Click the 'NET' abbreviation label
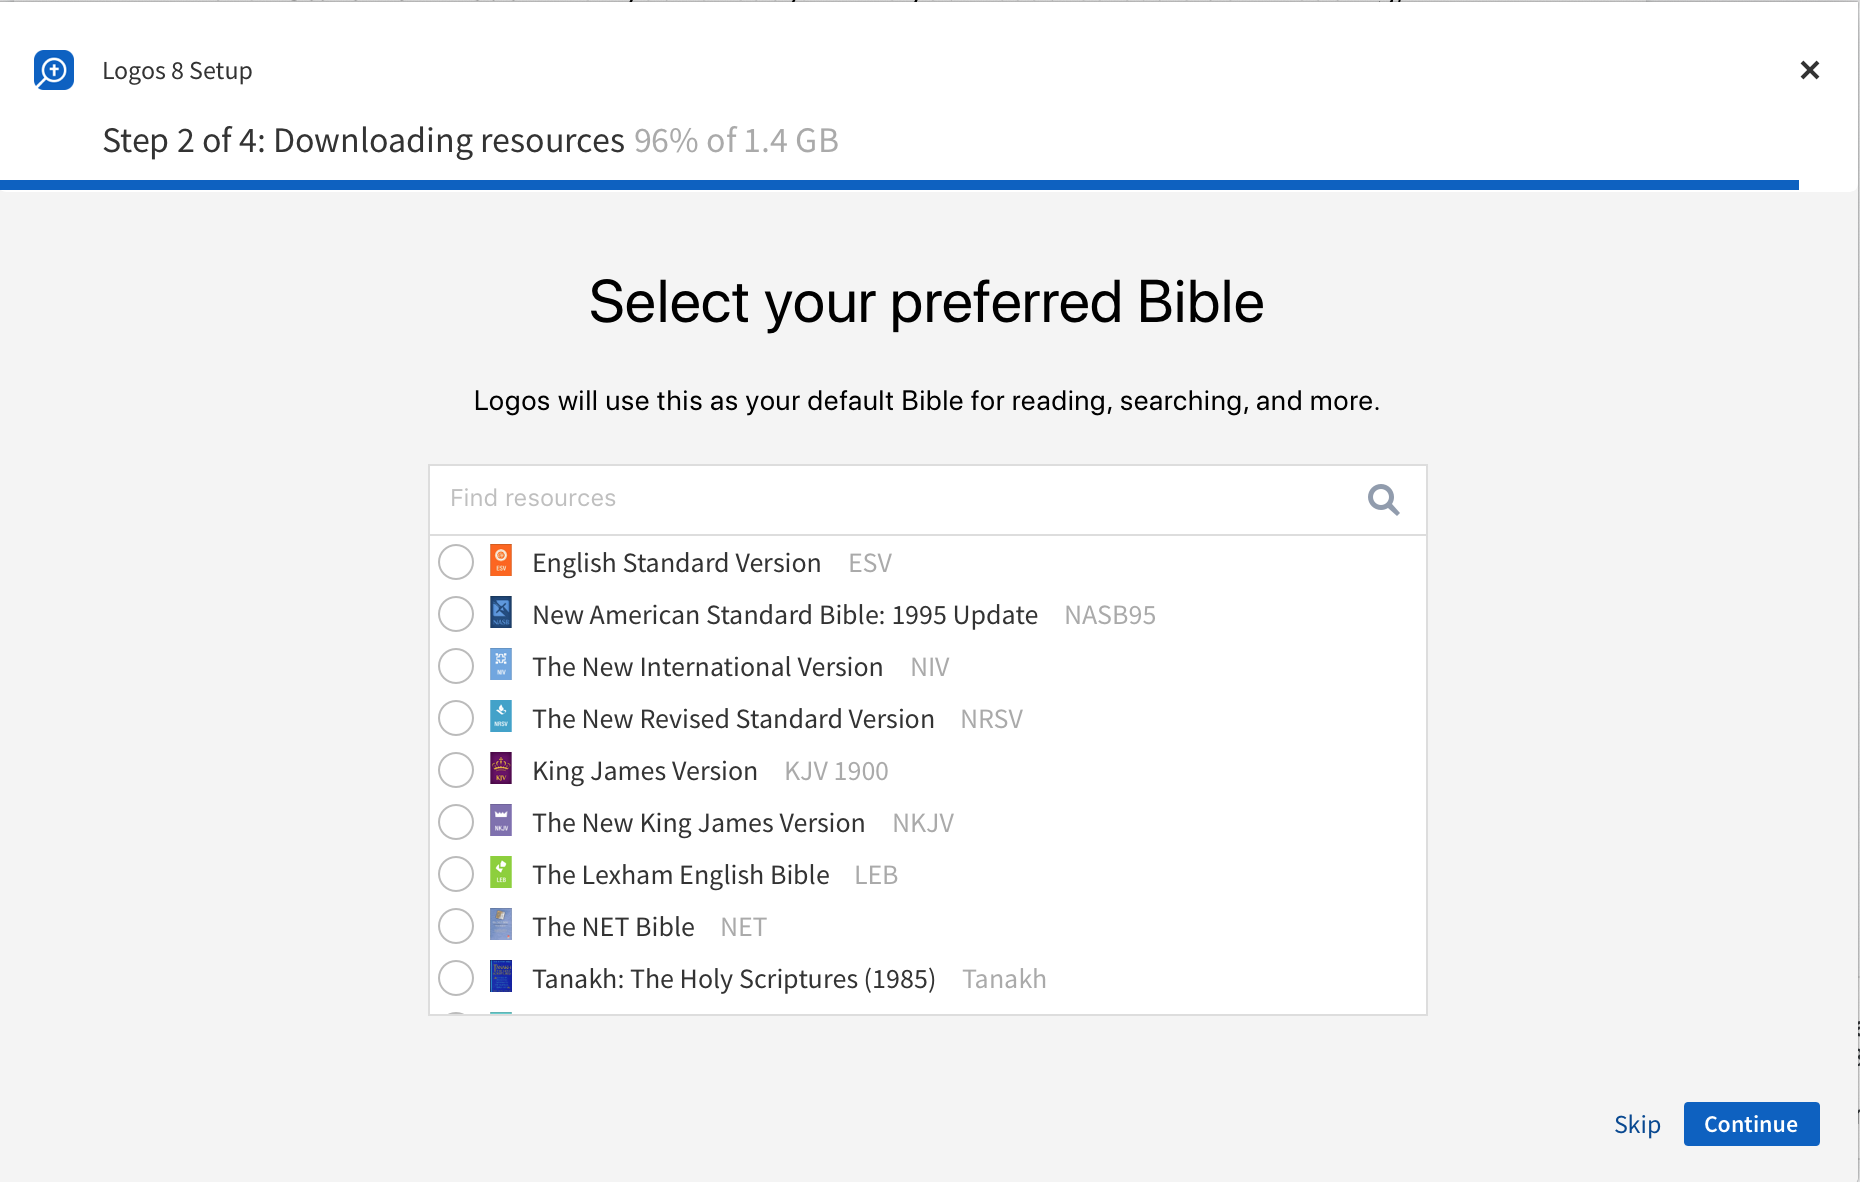Screen dimensions: 1860x1182 click(743, 927)
